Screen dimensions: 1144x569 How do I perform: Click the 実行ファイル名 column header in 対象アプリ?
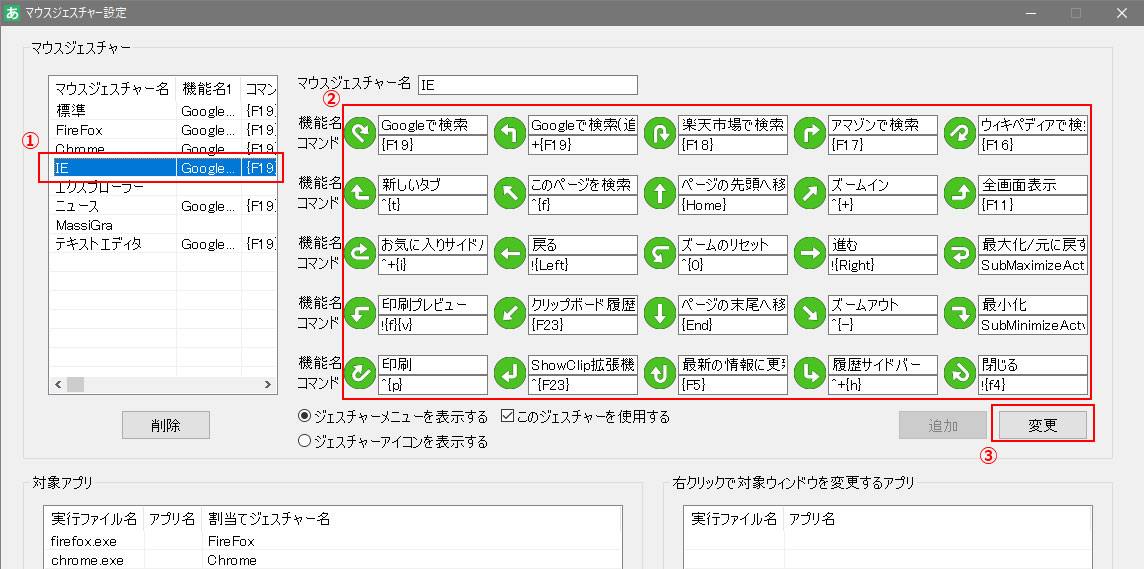pos(94,519)
